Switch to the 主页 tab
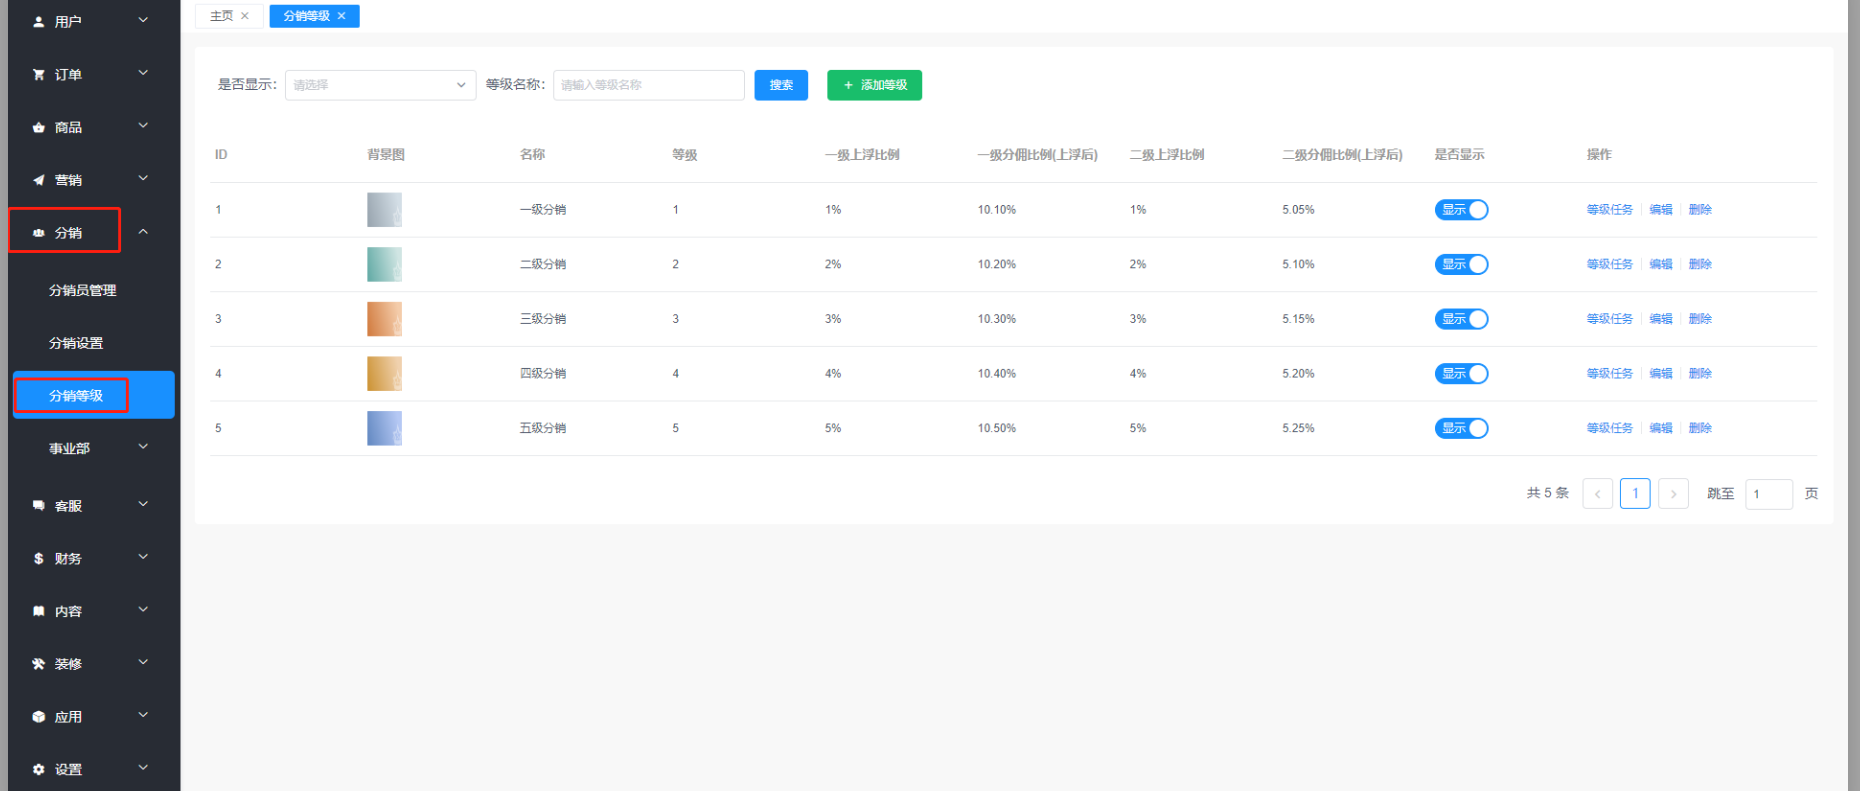Screen dimensions: 1860x791 coord(222,16)
